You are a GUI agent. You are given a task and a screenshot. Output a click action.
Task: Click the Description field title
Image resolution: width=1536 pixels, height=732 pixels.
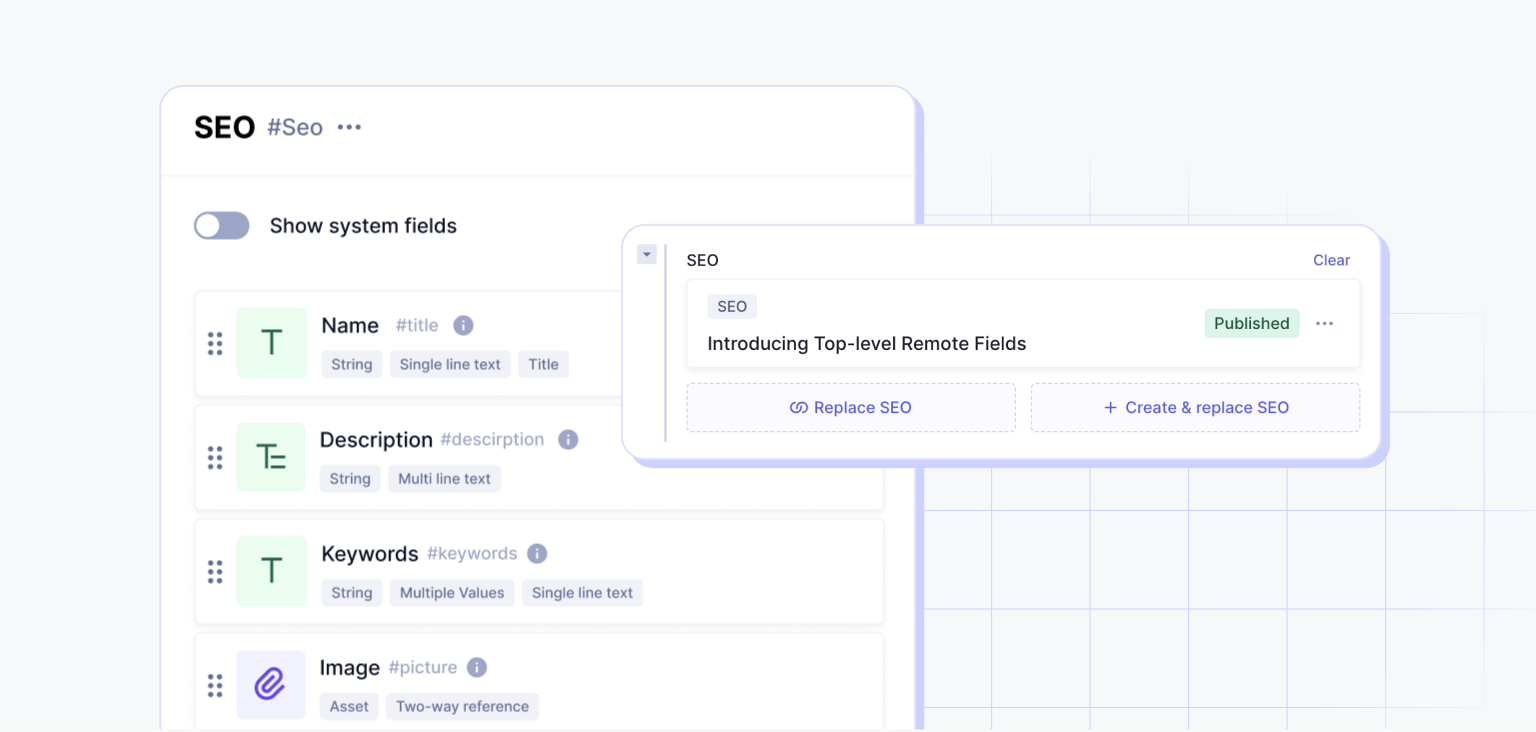pos(376,439)
